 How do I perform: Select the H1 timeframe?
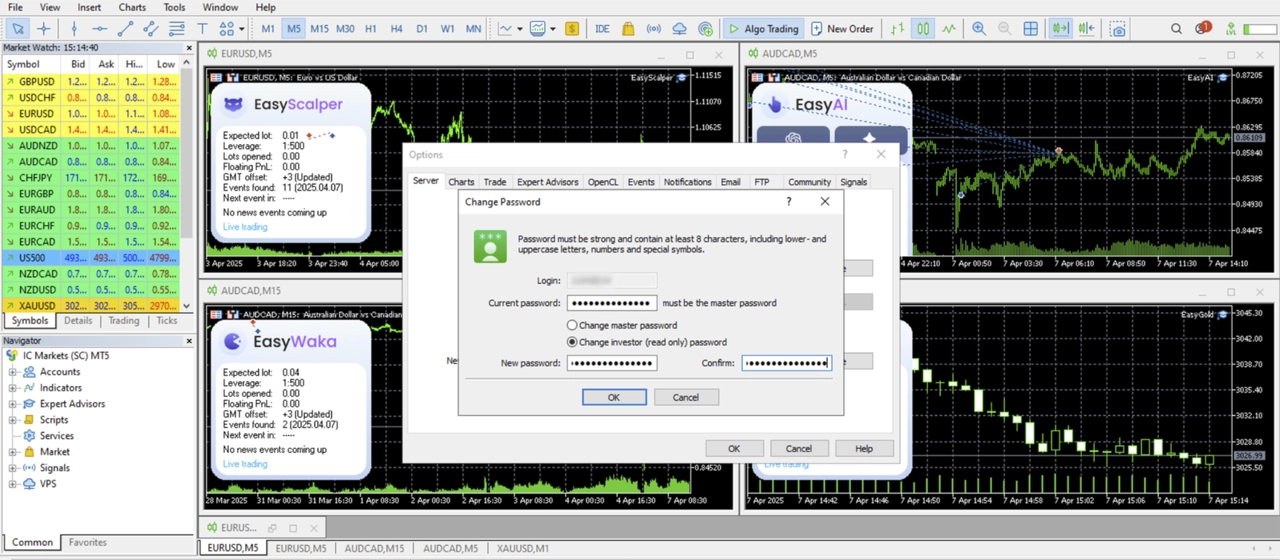[371, 29]
